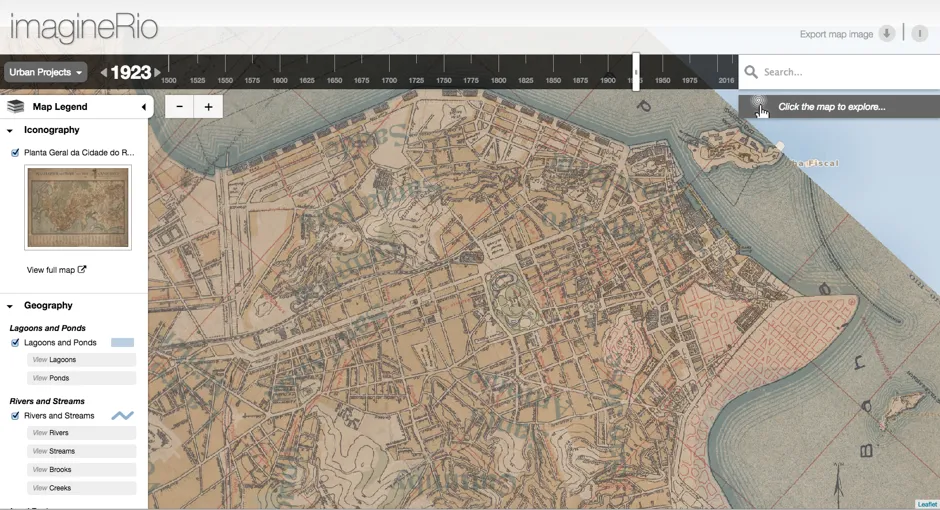Go to the previous year arrow
The width and height of the screenshot is (940, 510).
pos(104,73)
